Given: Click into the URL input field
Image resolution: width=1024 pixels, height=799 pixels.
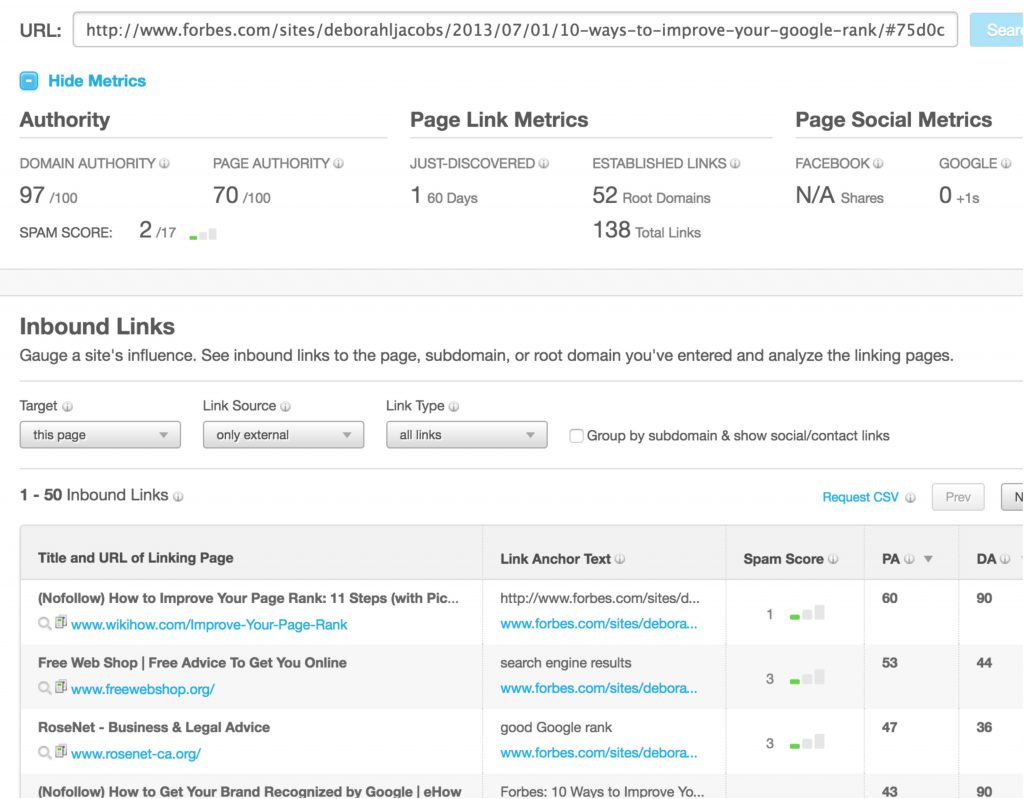Looking at the screenshot, I should point(515,30).
